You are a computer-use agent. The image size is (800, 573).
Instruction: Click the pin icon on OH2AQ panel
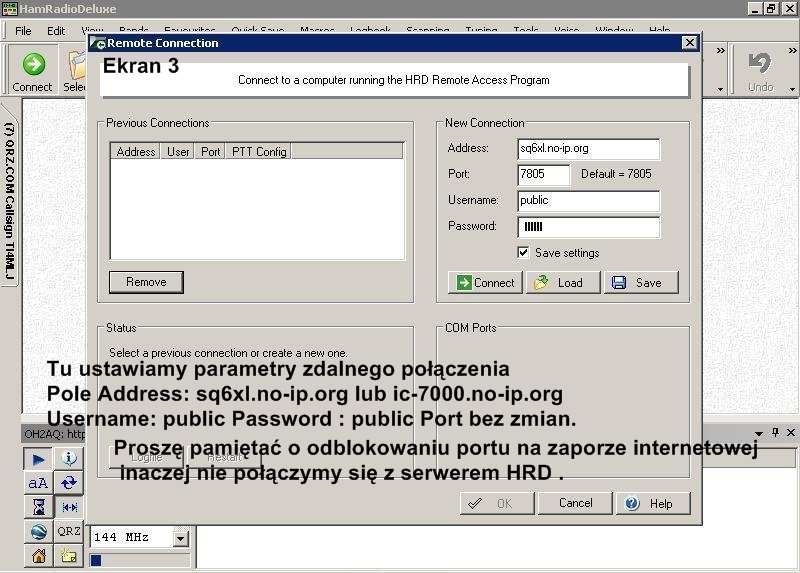tap(775, 432)
